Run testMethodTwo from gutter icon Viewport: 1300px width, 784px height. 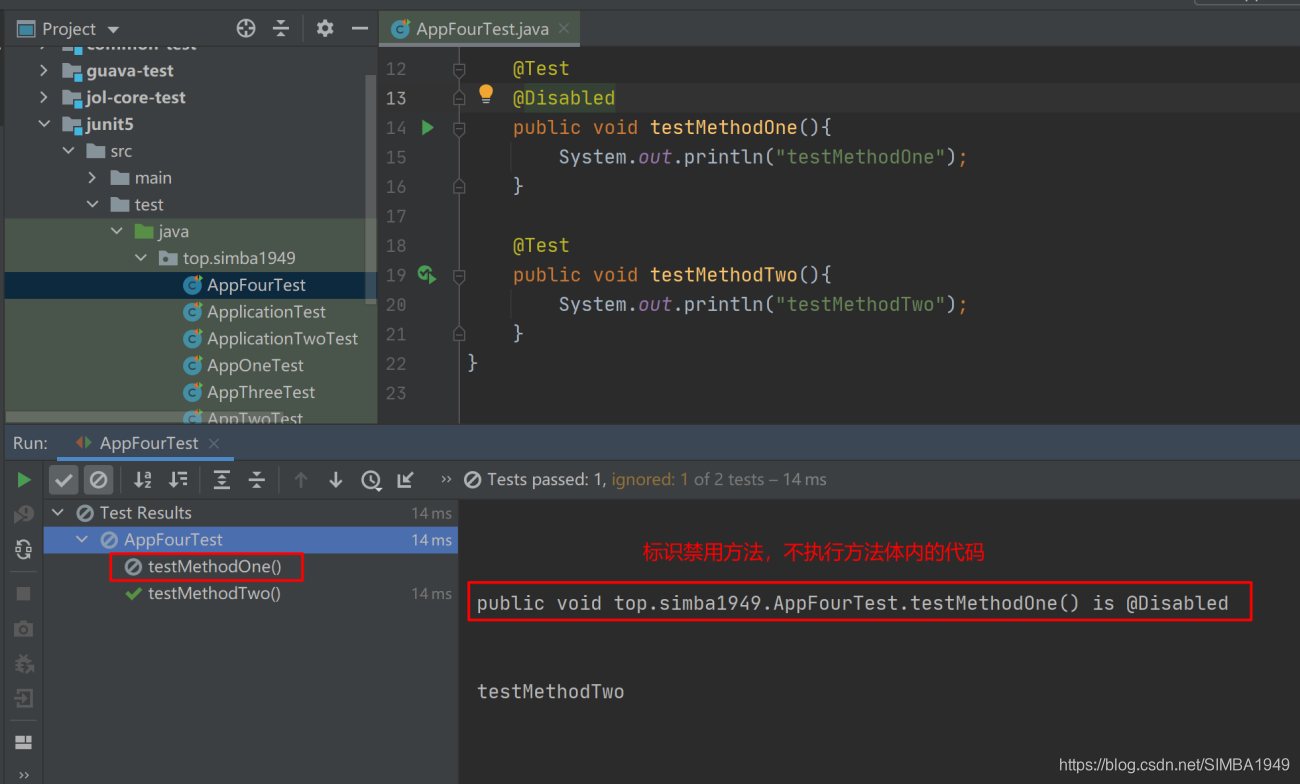(x=427, y=274)
